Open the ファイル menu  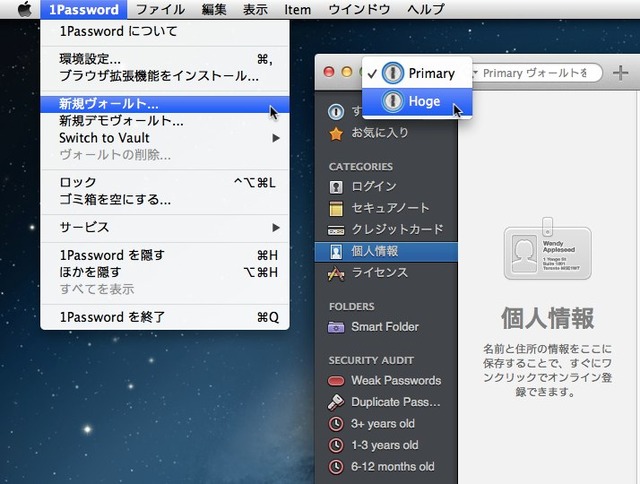[x=160, y=9]
